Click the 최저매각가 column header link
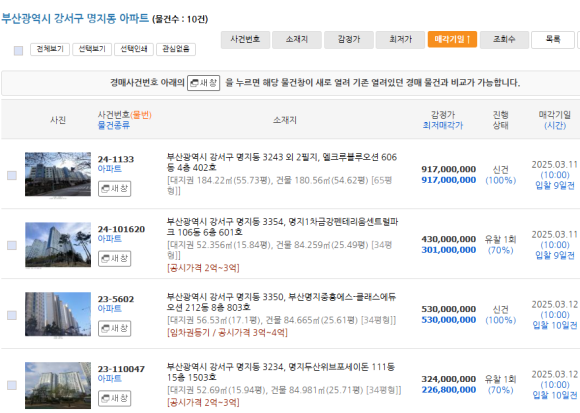 pos(443,125)
